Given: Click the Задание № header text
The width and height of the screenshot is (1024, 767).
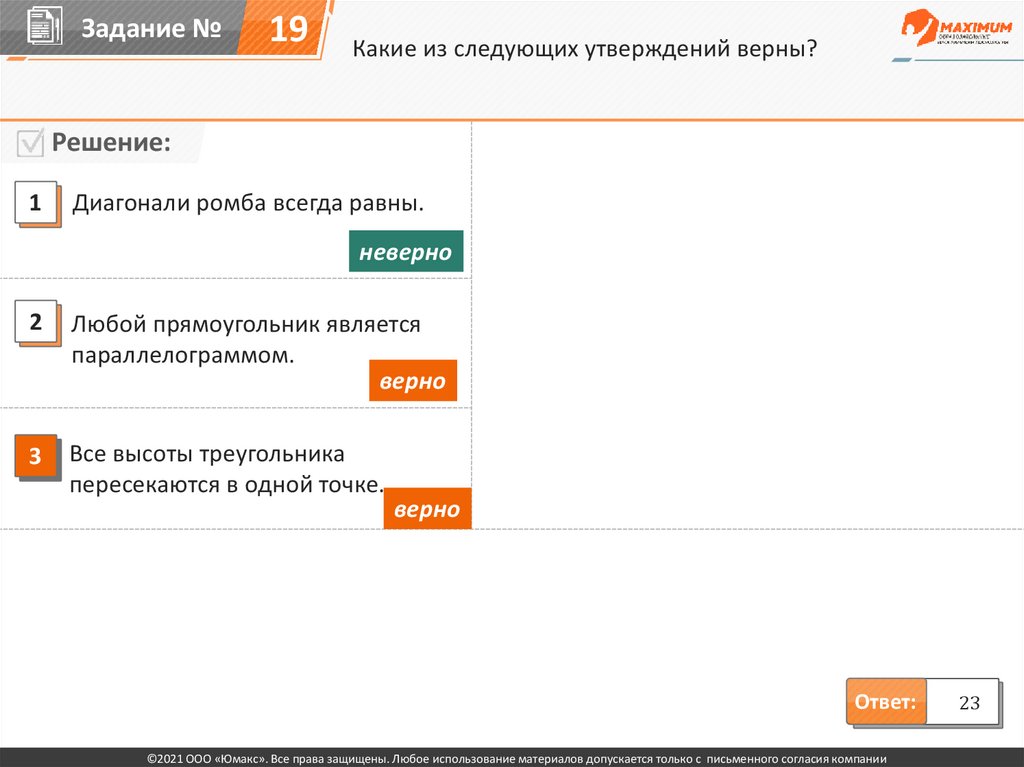Looking at the screenshot, I should click(x=152, y=28).
